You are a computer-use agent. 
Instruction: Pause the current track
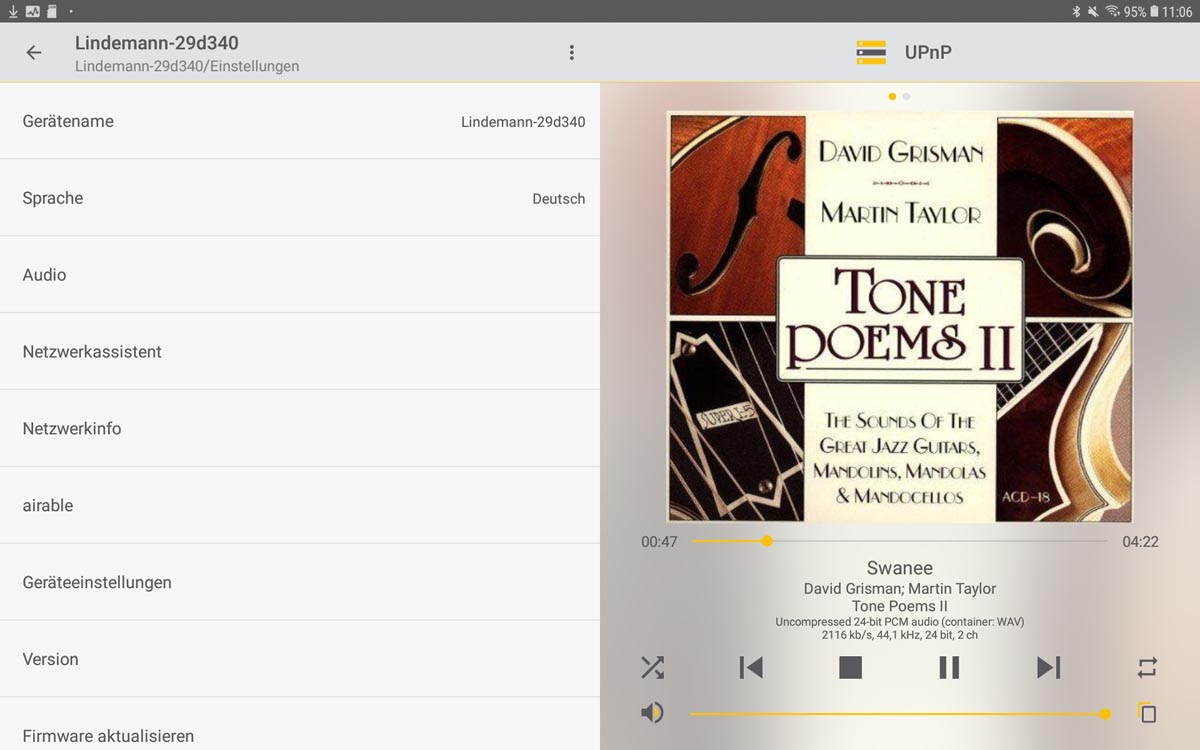tap(949, 667)
